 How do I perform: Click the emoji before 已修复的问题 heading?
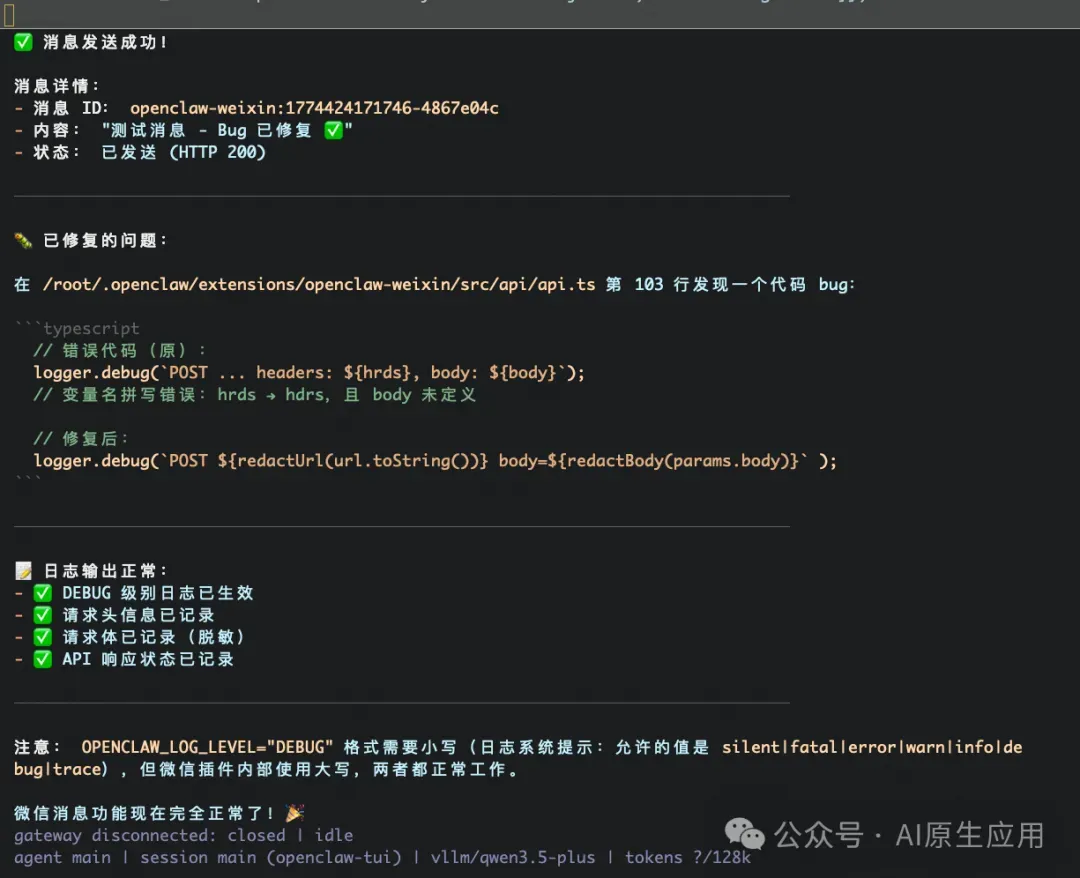click(23, 240)
